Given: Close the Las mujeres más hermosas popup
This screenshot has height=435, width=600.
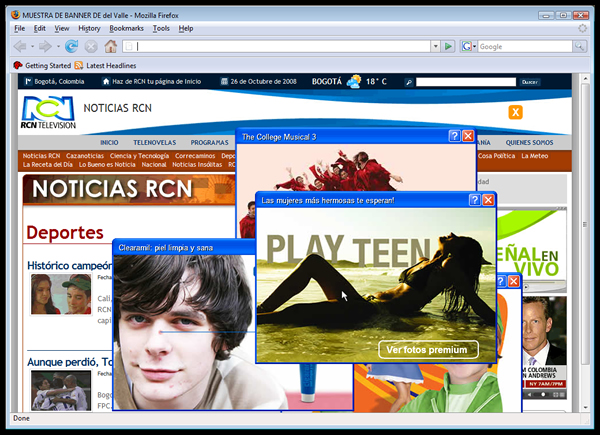Looking at the screenshot, I should point(488,200).
